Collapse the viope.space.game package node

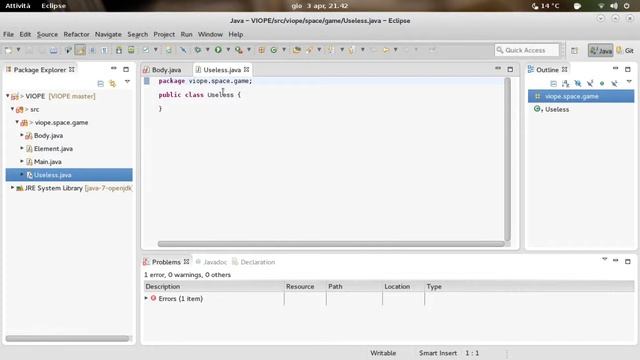tap(17, 122)
